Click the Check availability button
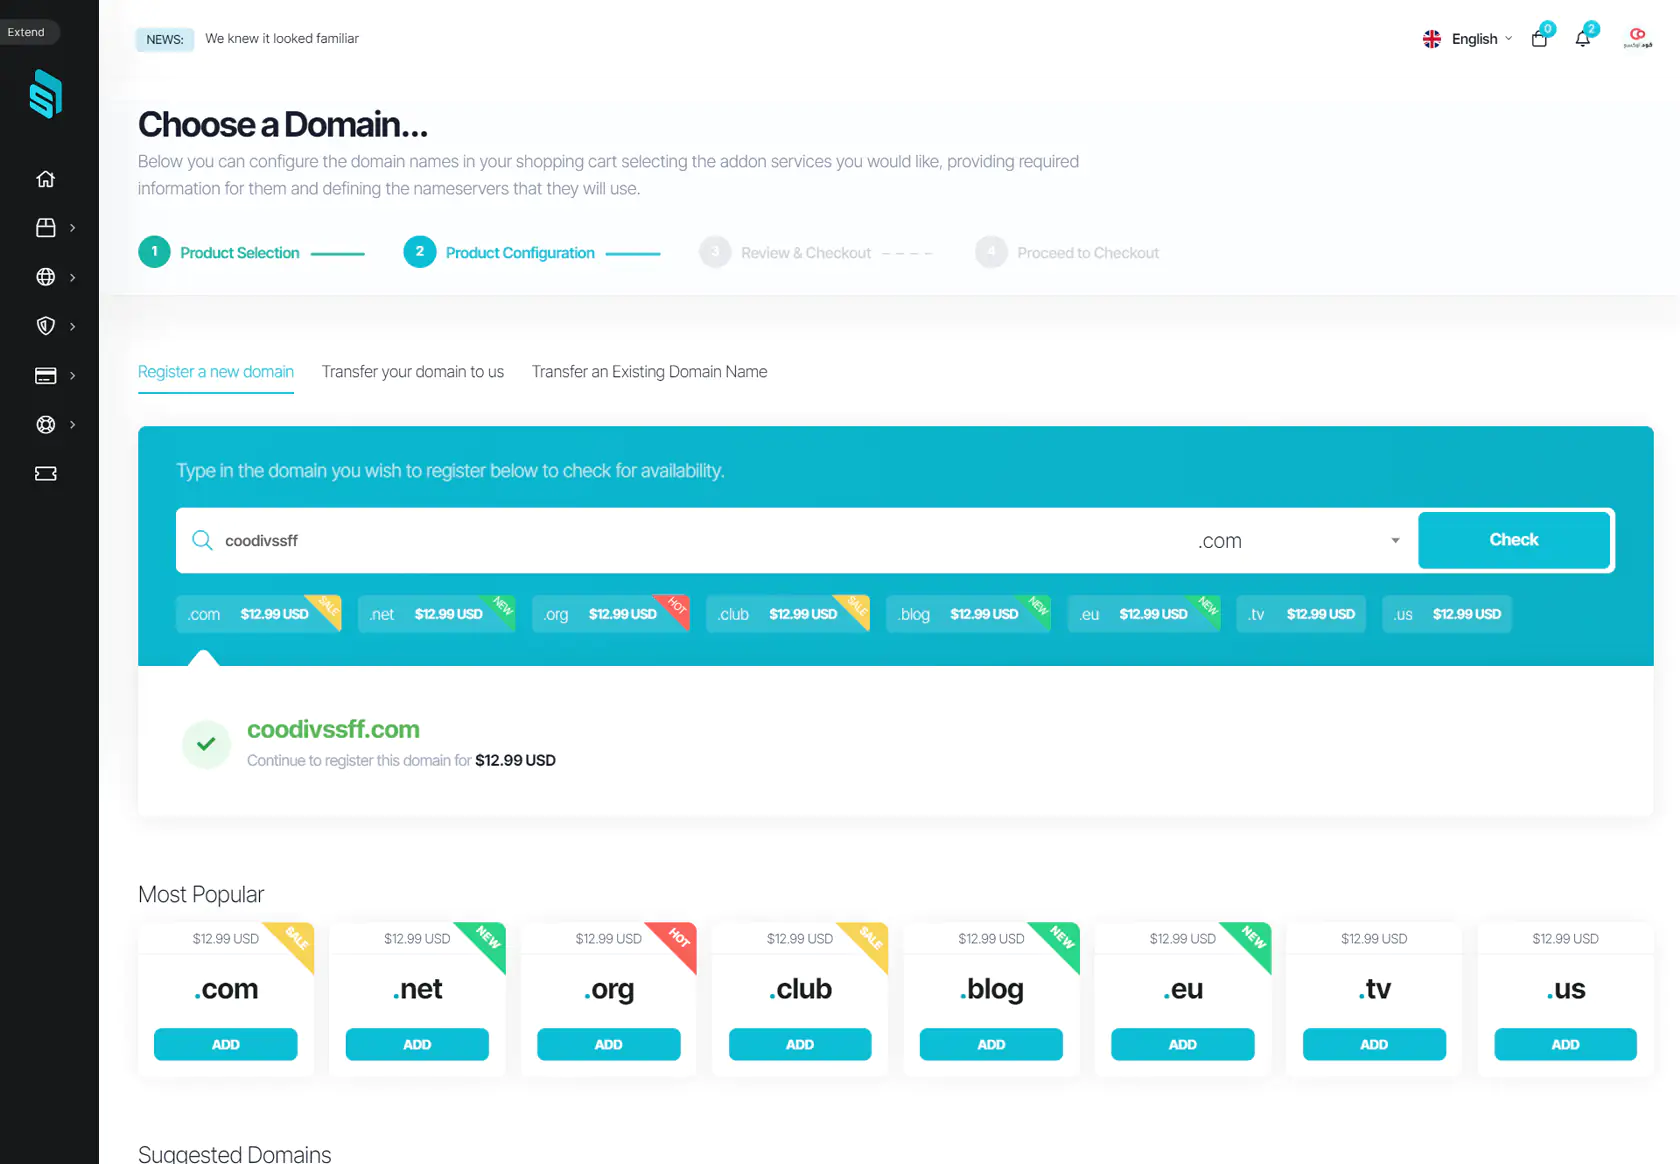The height and width of the screenshot is (1164, 1680). [x=1514, y=540]
